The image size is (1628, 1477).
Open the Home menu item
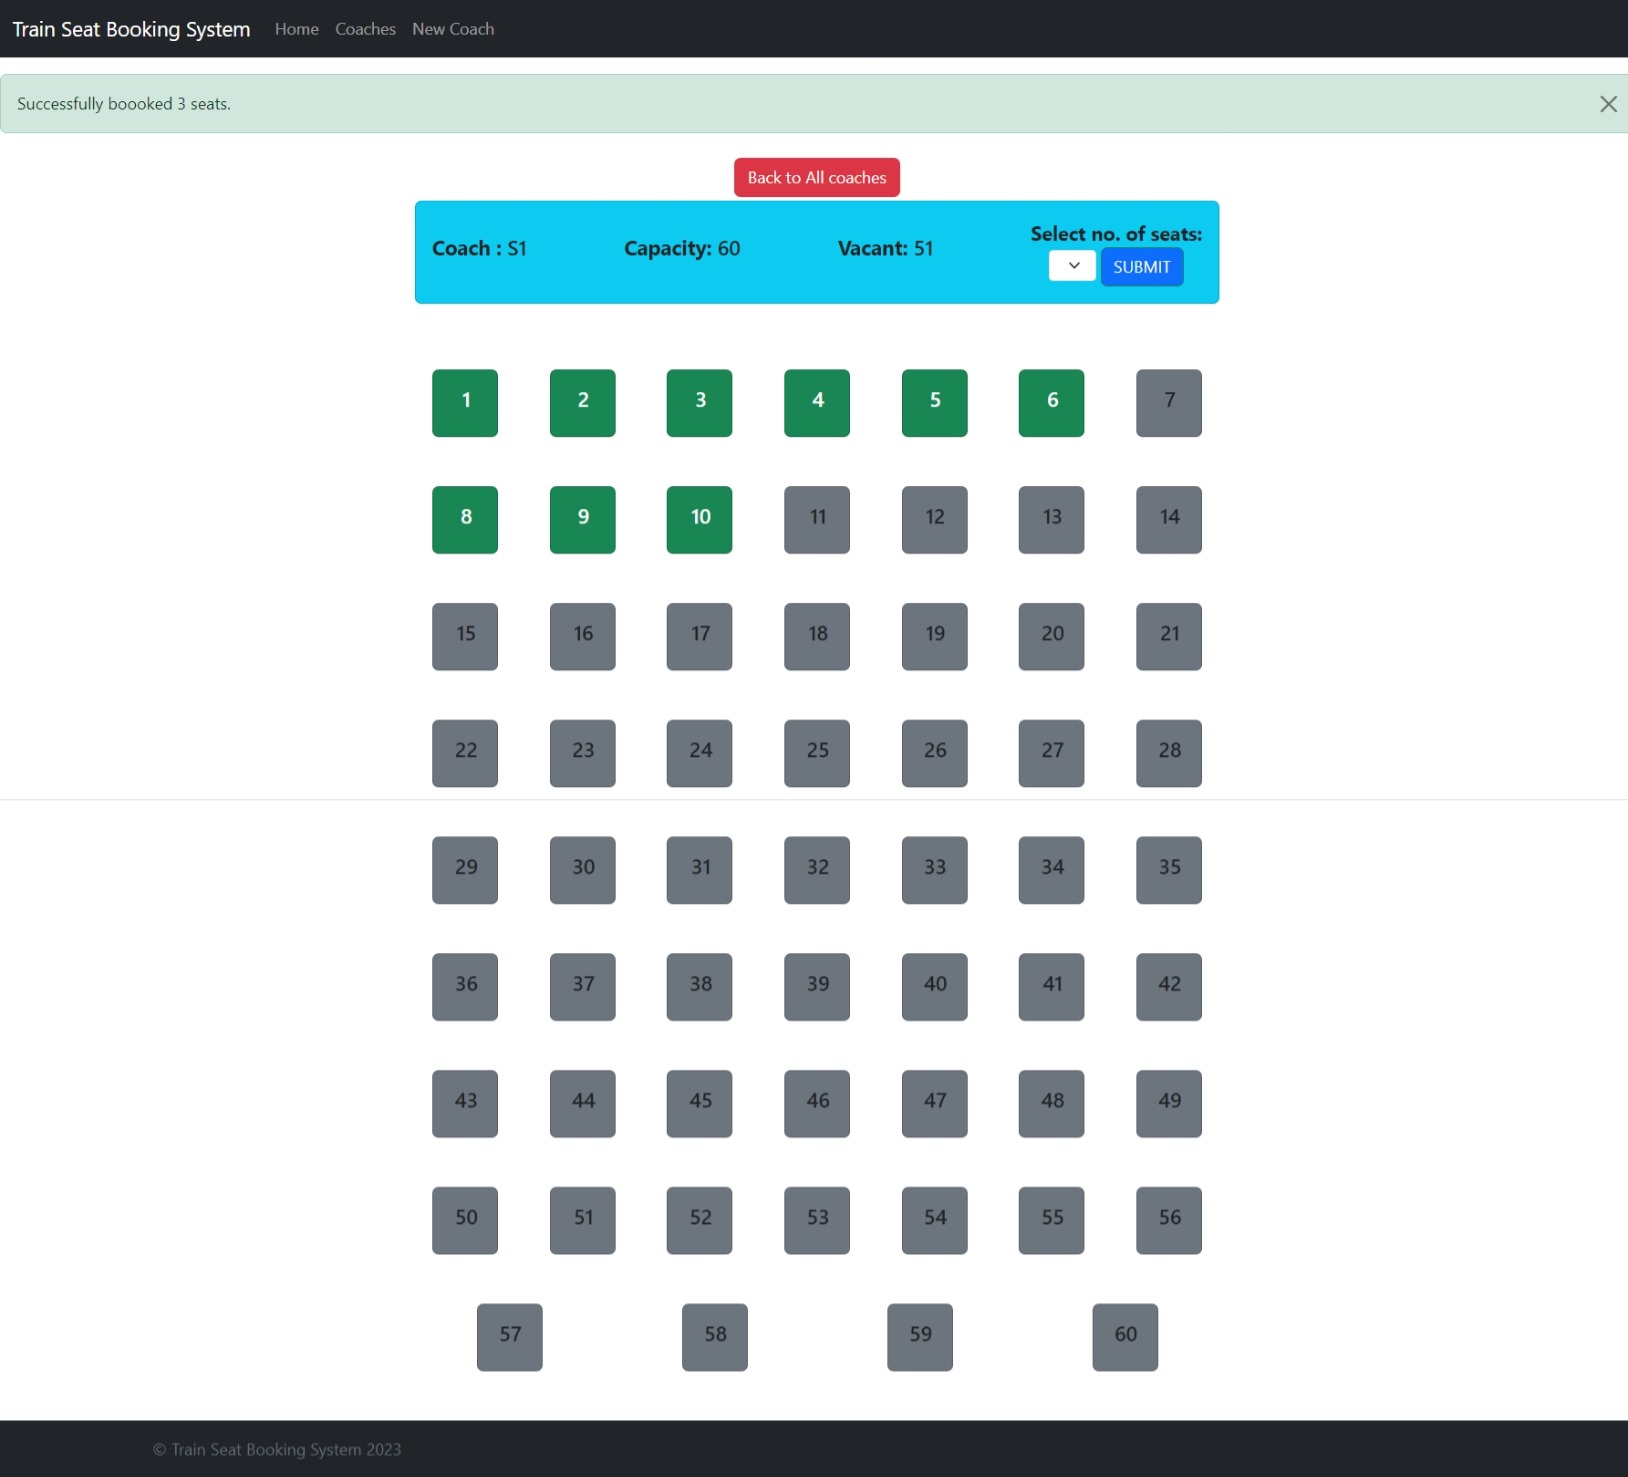coord(296,29)
